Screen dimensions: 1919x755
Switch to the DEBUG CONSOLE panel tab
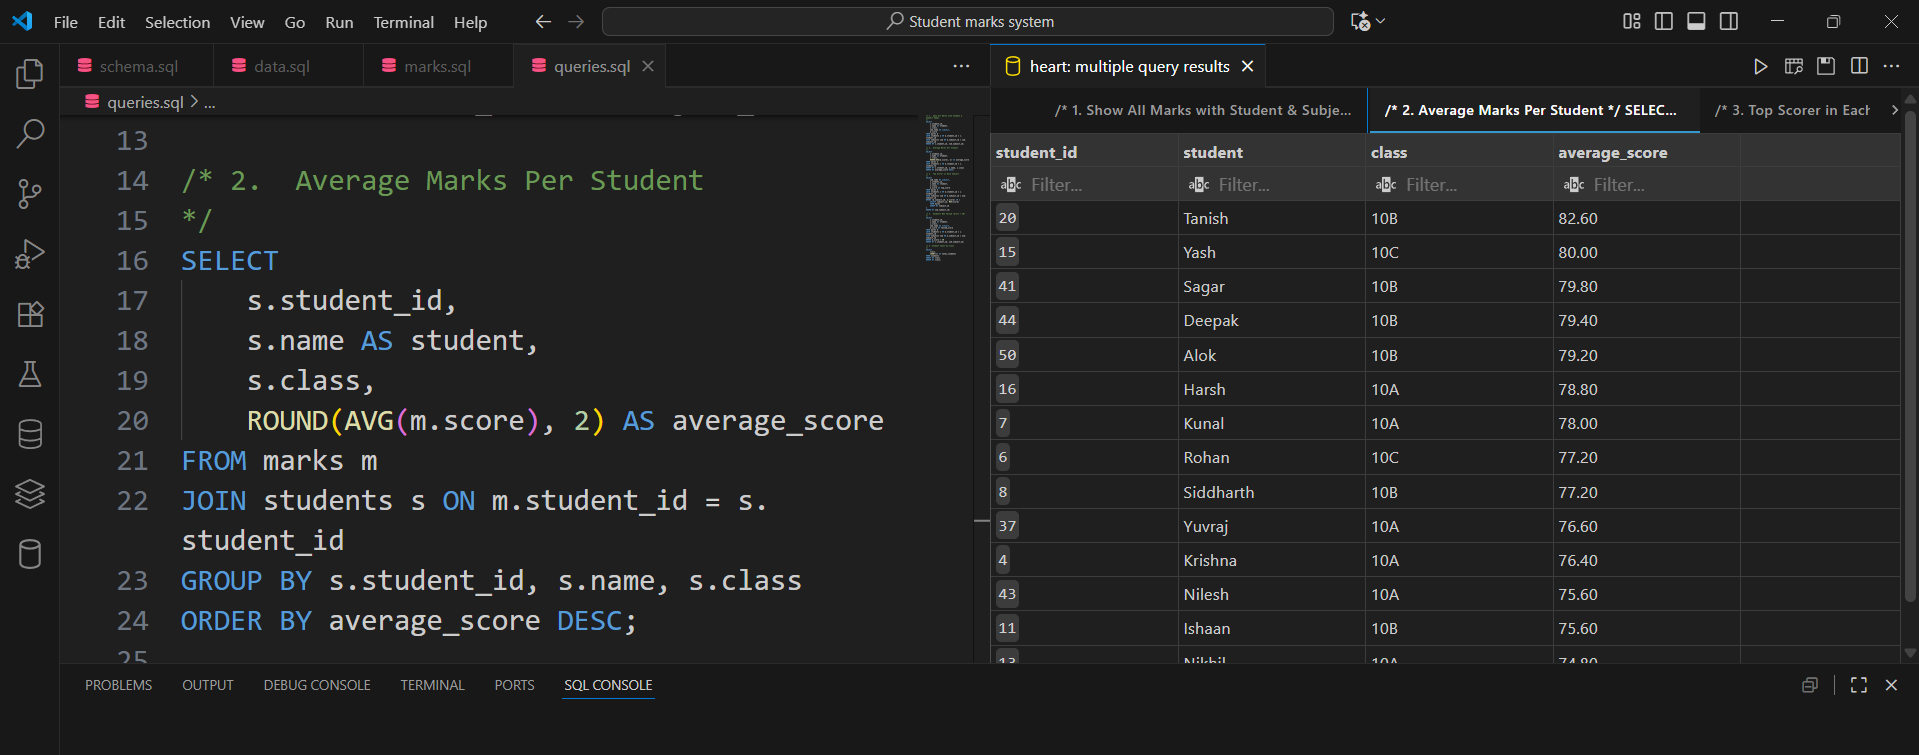coord(317,685)
